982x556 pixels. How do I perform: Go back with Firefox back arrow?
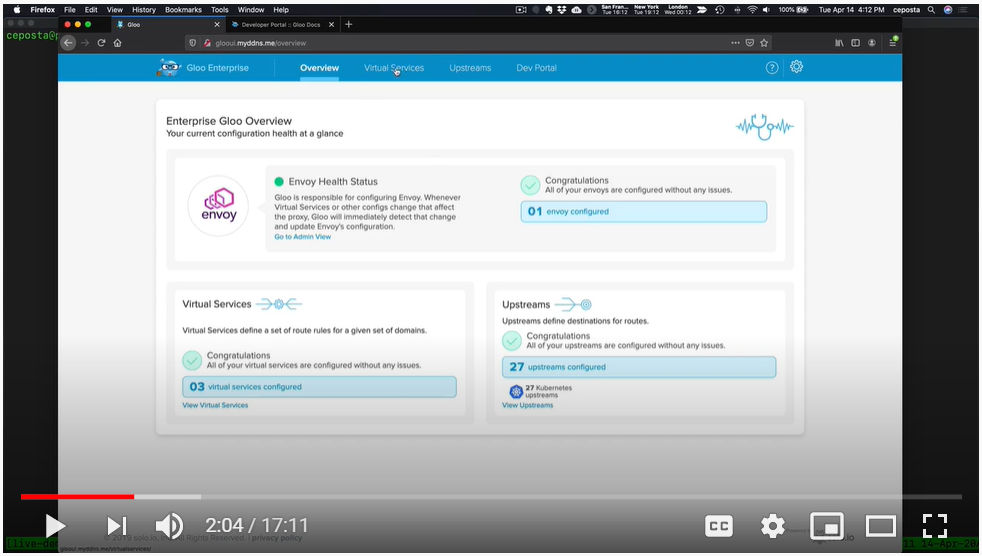68,43
